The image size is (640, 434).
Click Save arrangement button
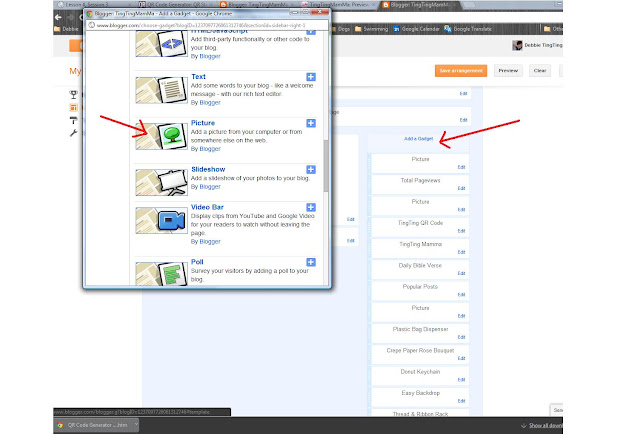461,71
